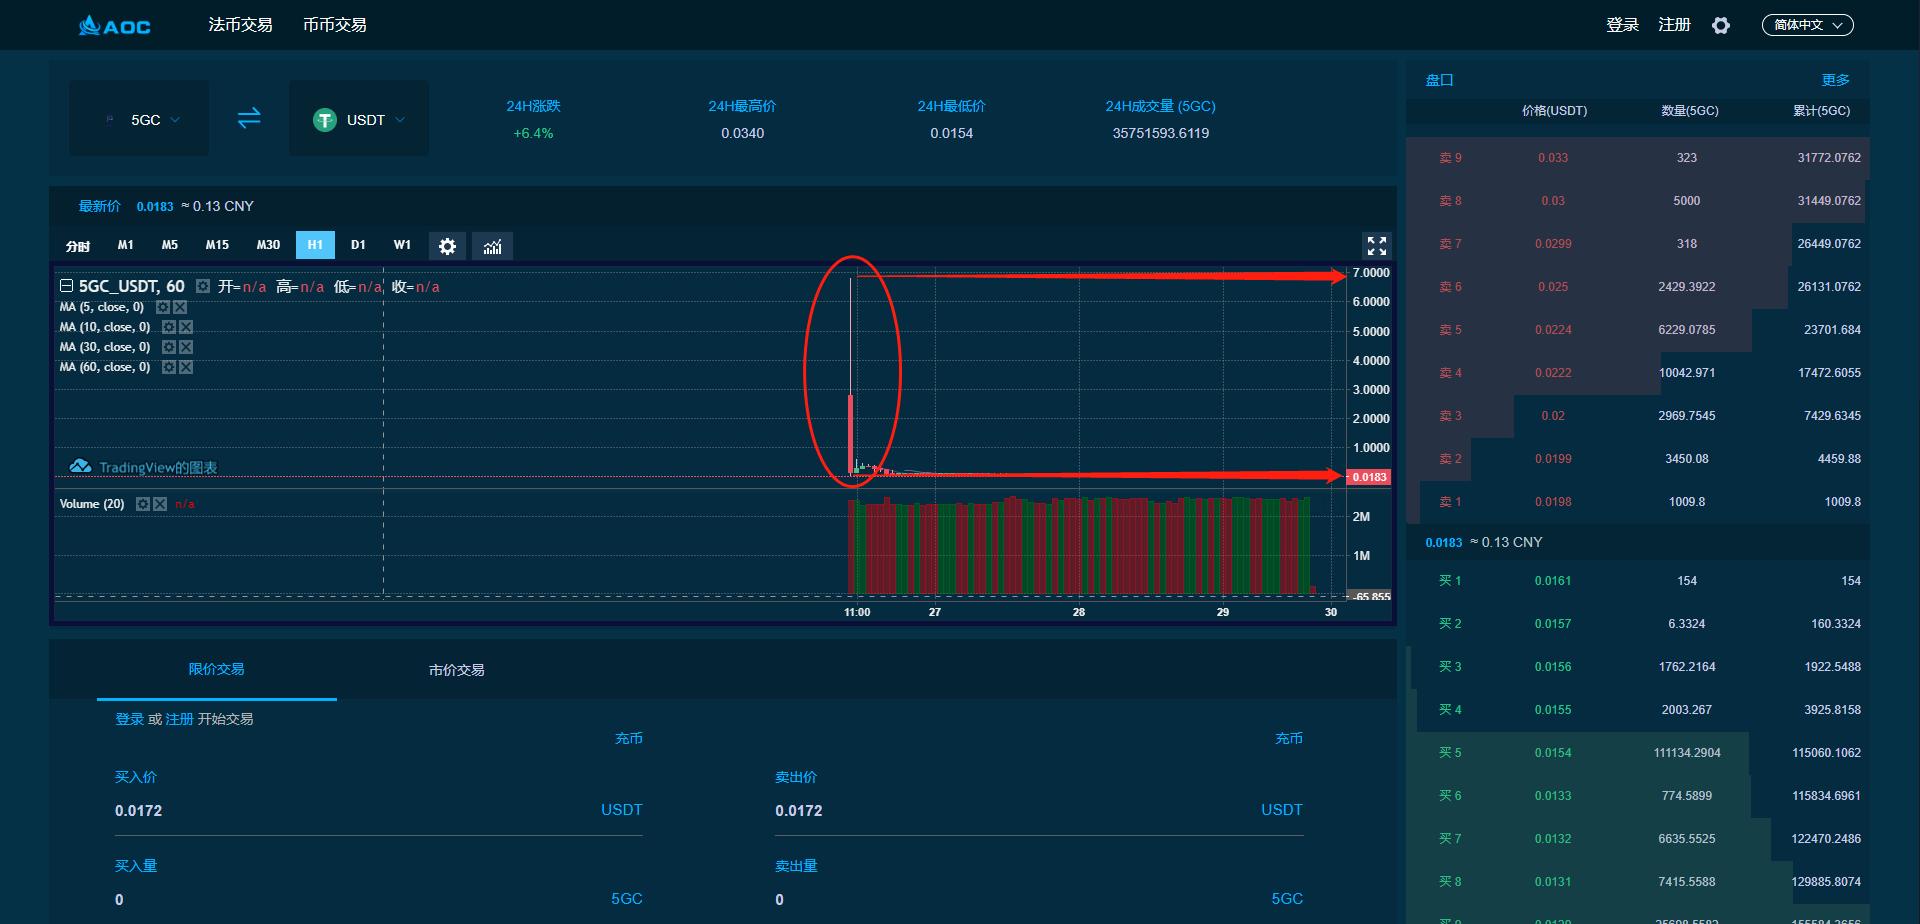The width and height of the screenshot is (1920, 924).
Task: Enter fullscreen chart mode
Action: [x=1377, y=246]
